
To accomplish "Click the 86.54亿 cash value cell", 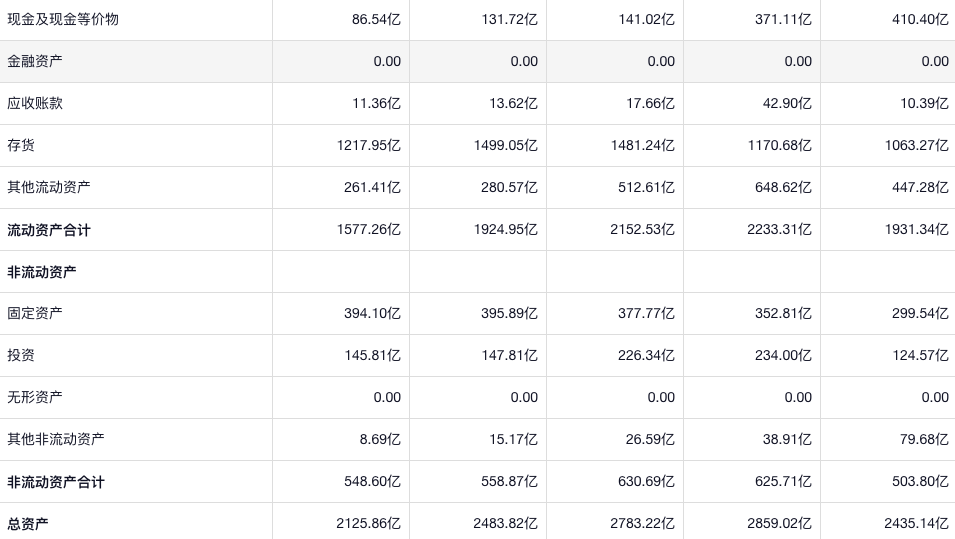I will [x=376, y=19].
